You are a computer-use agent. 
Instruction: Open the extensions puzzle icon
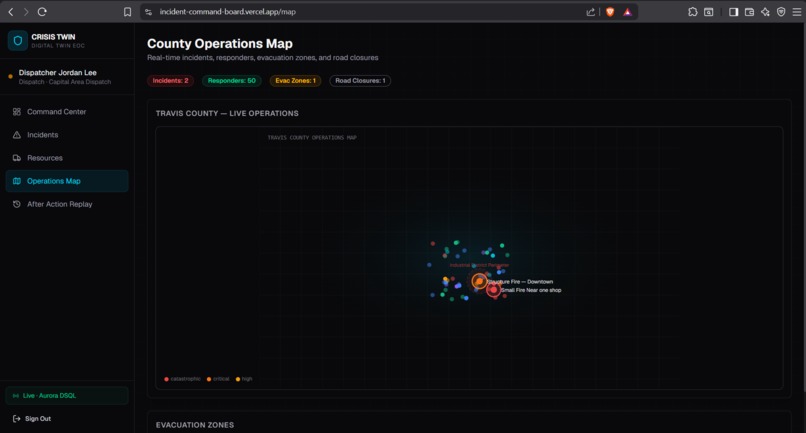click(x=692, y=12)
